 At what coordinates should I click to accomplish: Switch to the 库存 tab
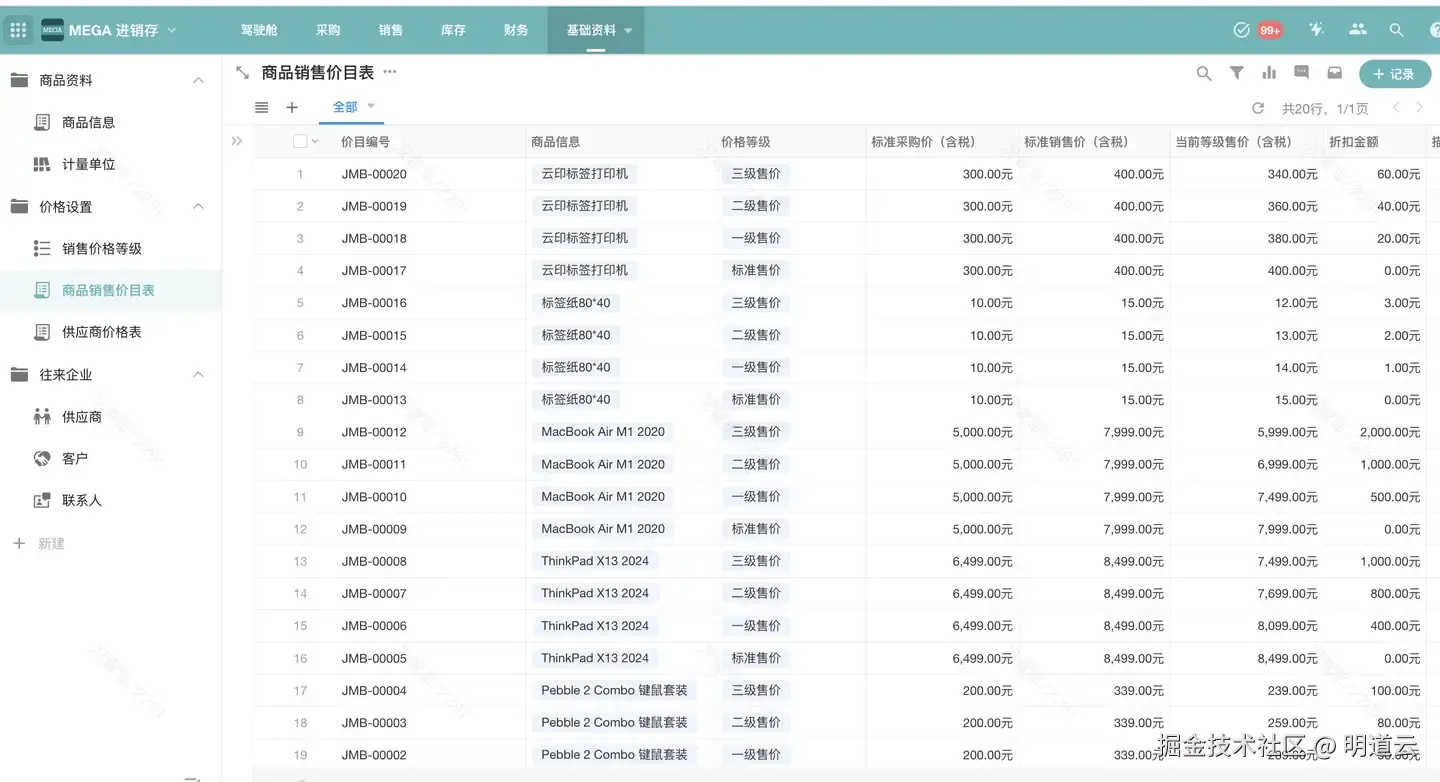pos(453,30)
